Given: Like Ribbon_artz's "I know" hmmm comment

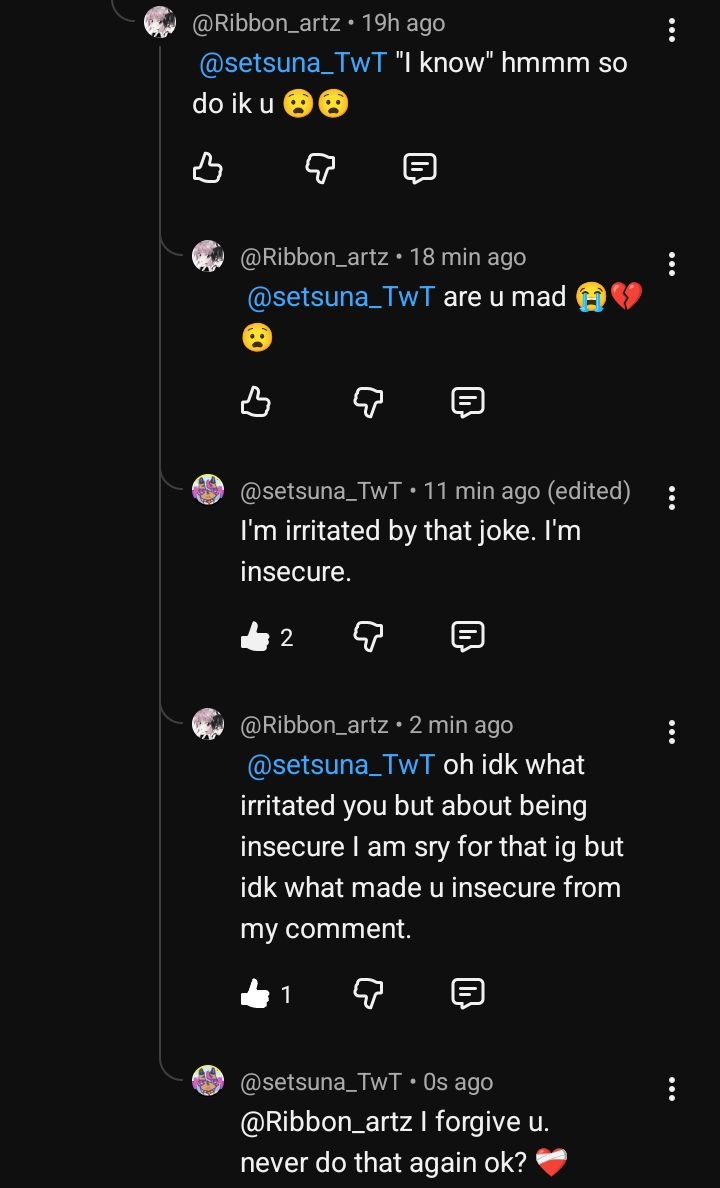Looking at the screenshot, I should pos(207,169).
